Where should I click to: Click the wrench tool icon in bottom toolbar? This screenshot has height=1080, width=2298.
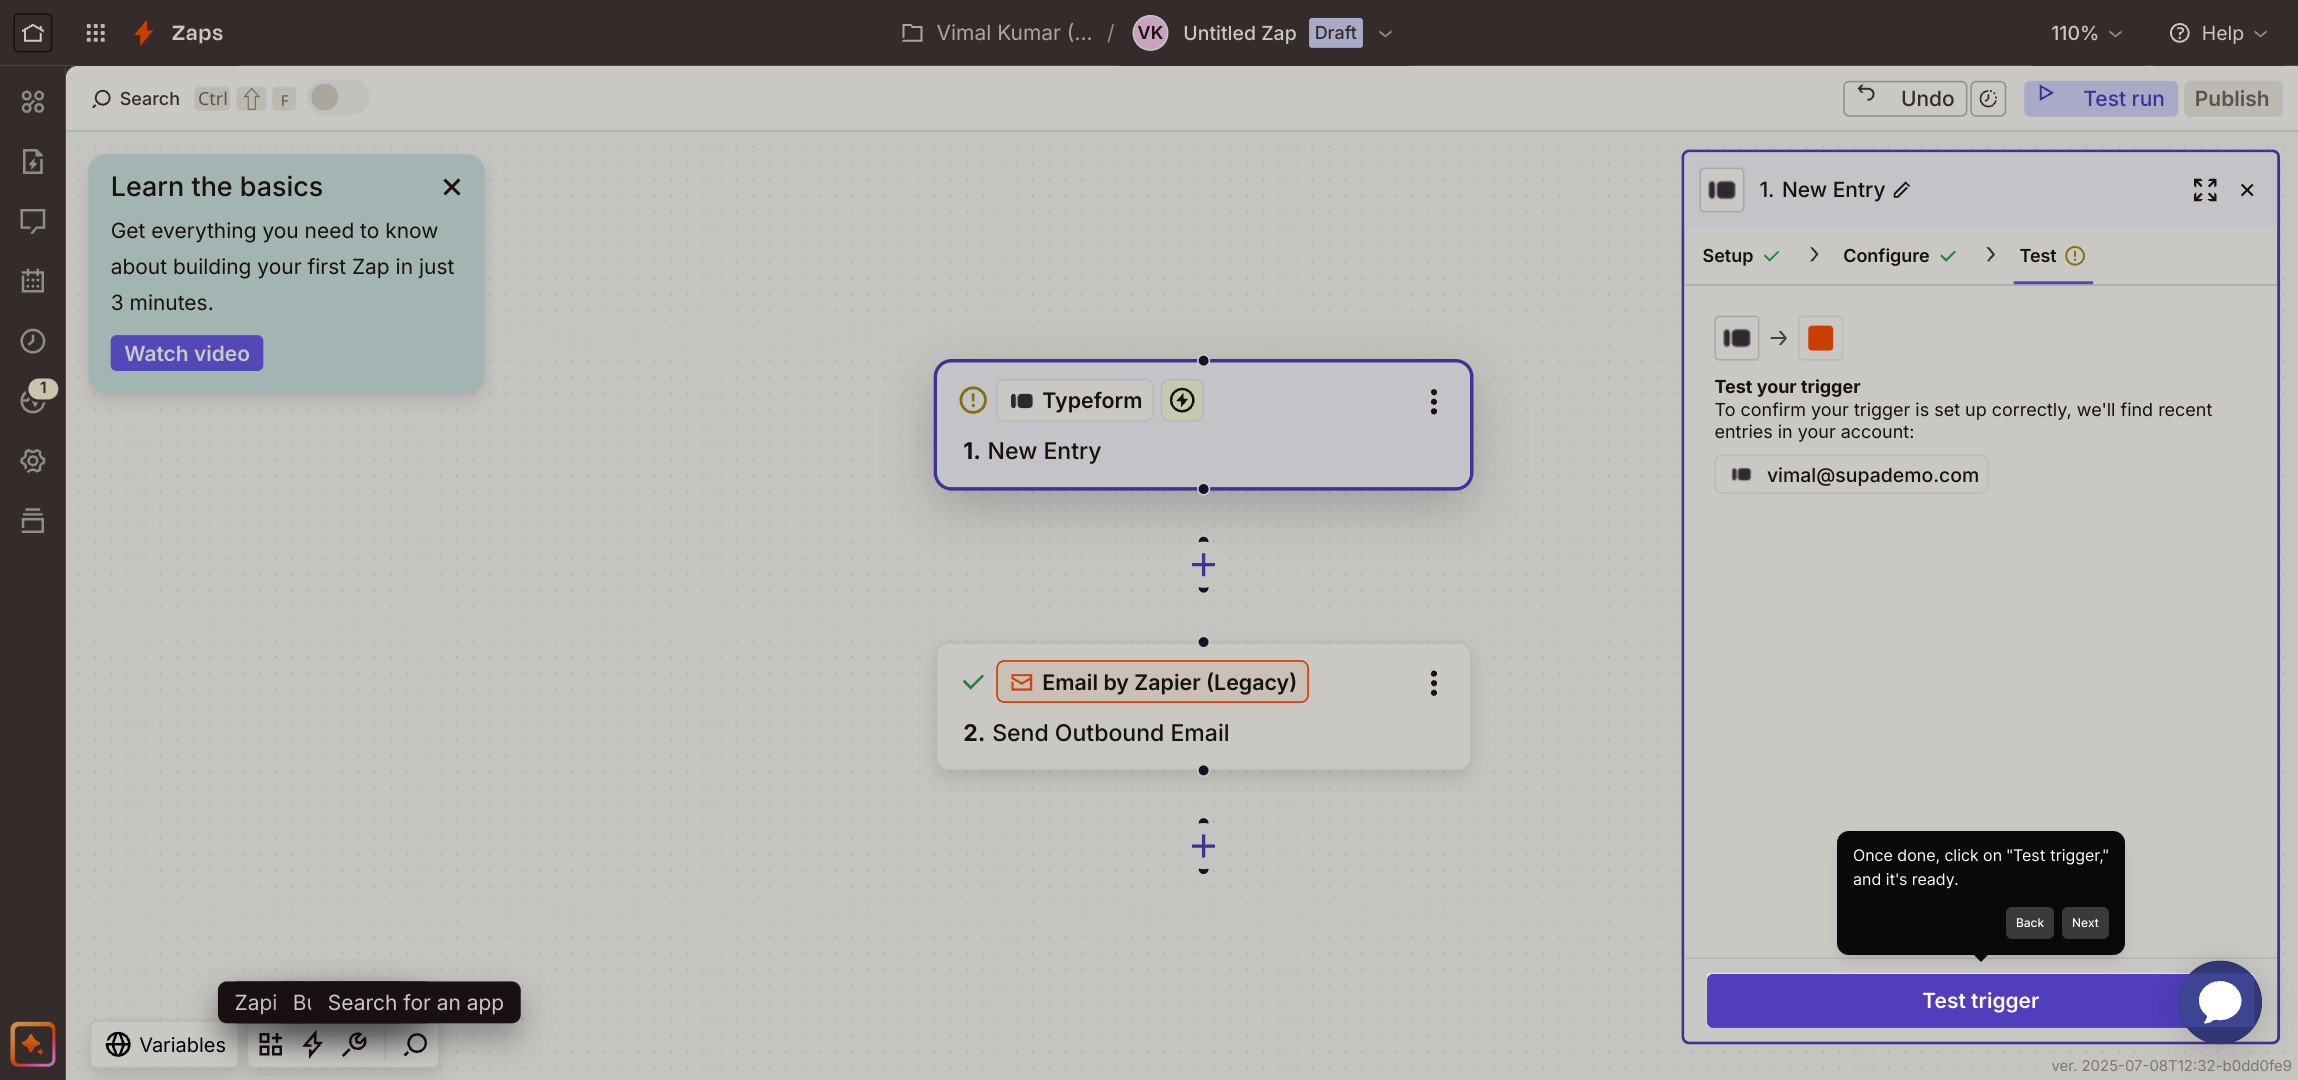pos(355,1045)
